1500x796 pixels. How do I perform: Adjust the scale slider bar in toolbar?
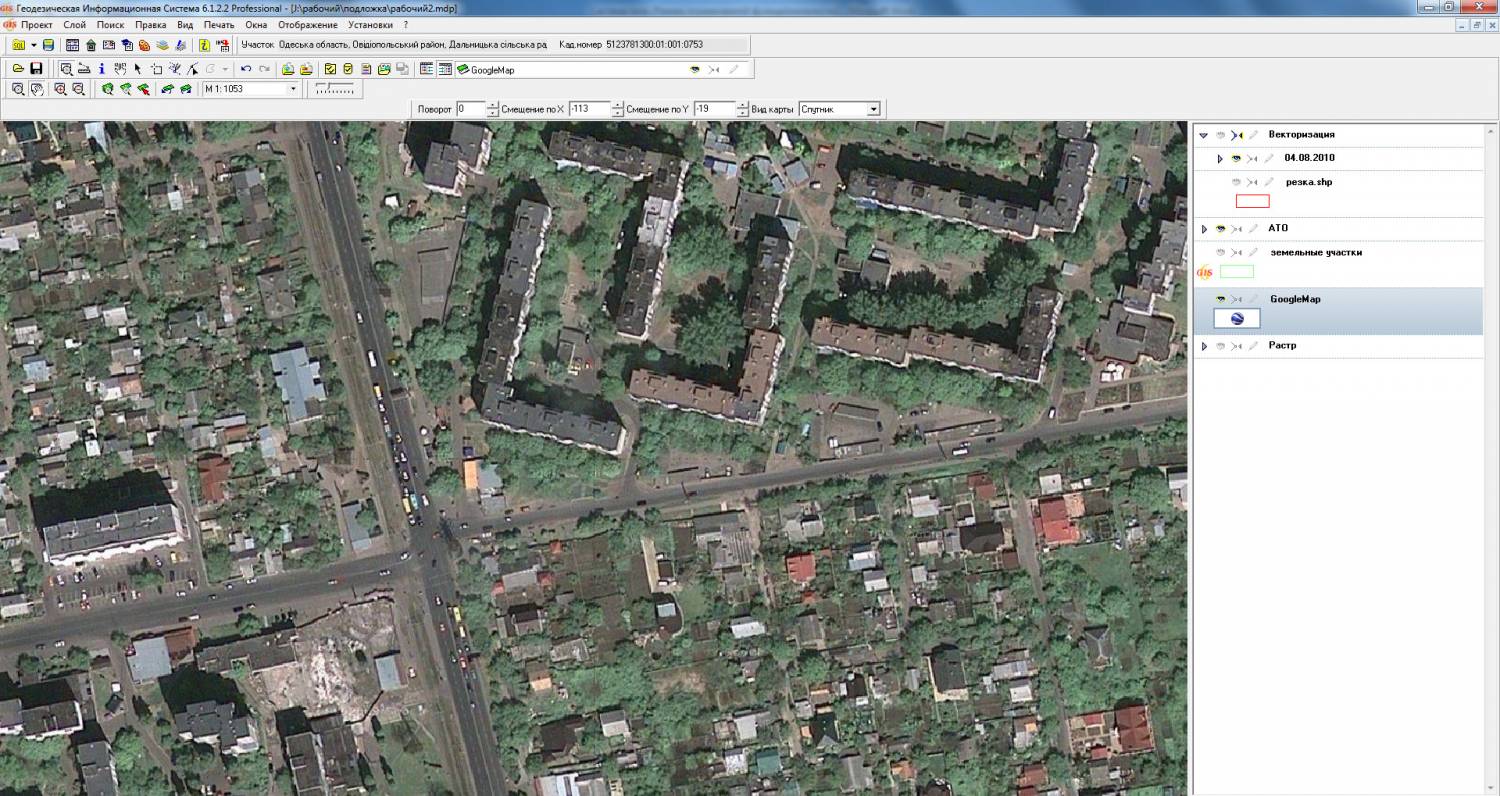tap(335, 88)
